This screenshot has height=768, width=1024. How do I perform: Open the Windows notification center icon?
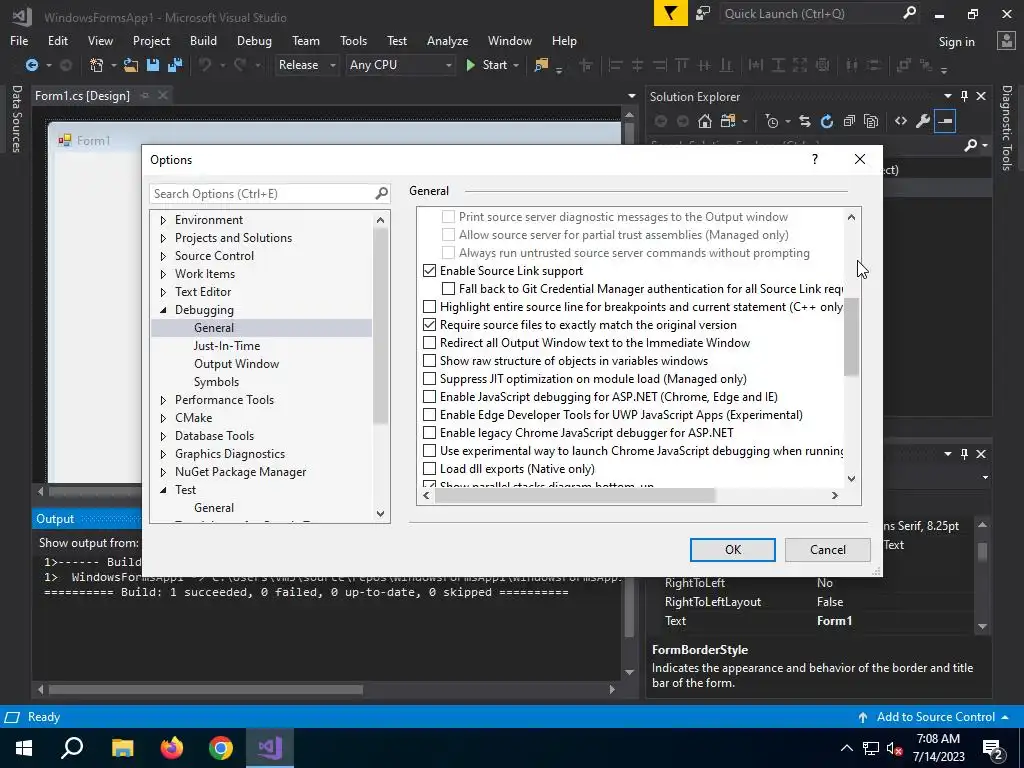(993, 748)
